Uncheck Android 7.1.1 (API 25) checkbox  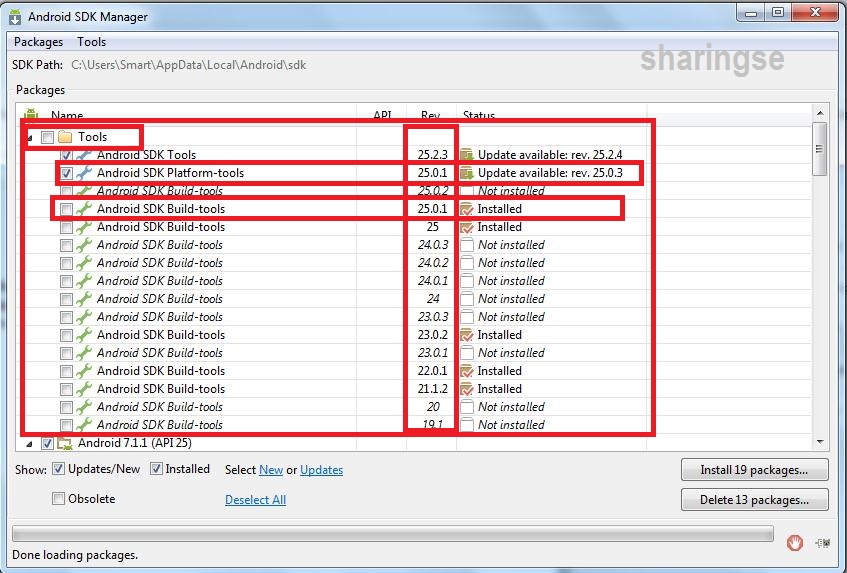point(48,443)
